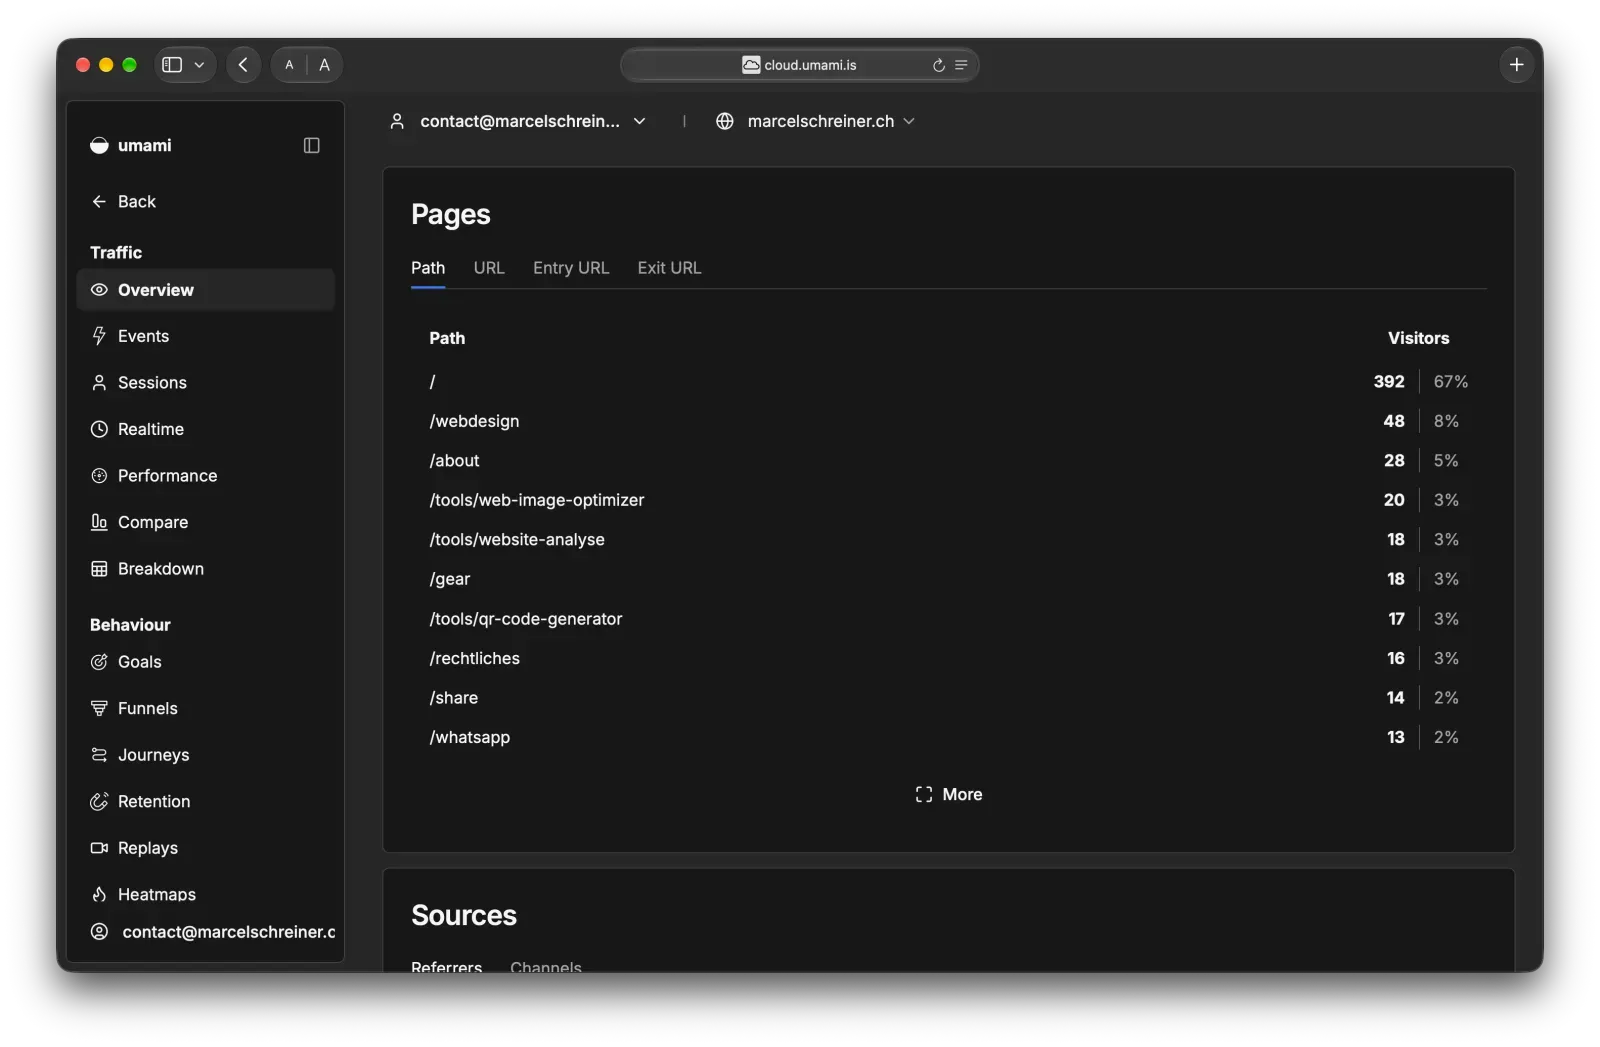Image resolution: width=1600 pixels, height=1047 pixels.
Task: Open user profile contact@marcelschreiner at sidebar bottom
Action: [x=212, y=932]
